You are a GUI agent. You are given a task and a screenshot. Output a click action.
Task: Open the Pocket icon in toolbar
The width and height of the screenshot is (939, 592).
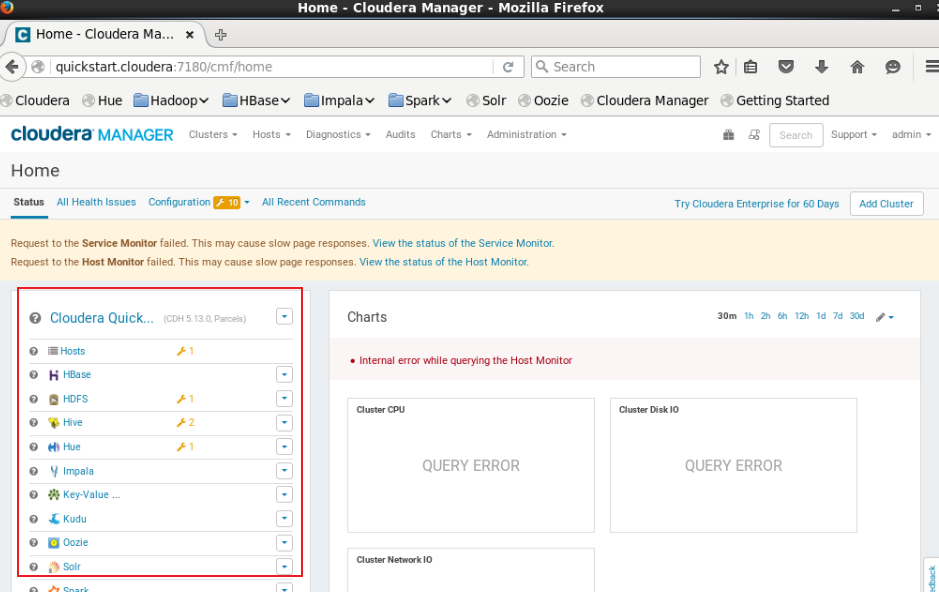(786, 67)
